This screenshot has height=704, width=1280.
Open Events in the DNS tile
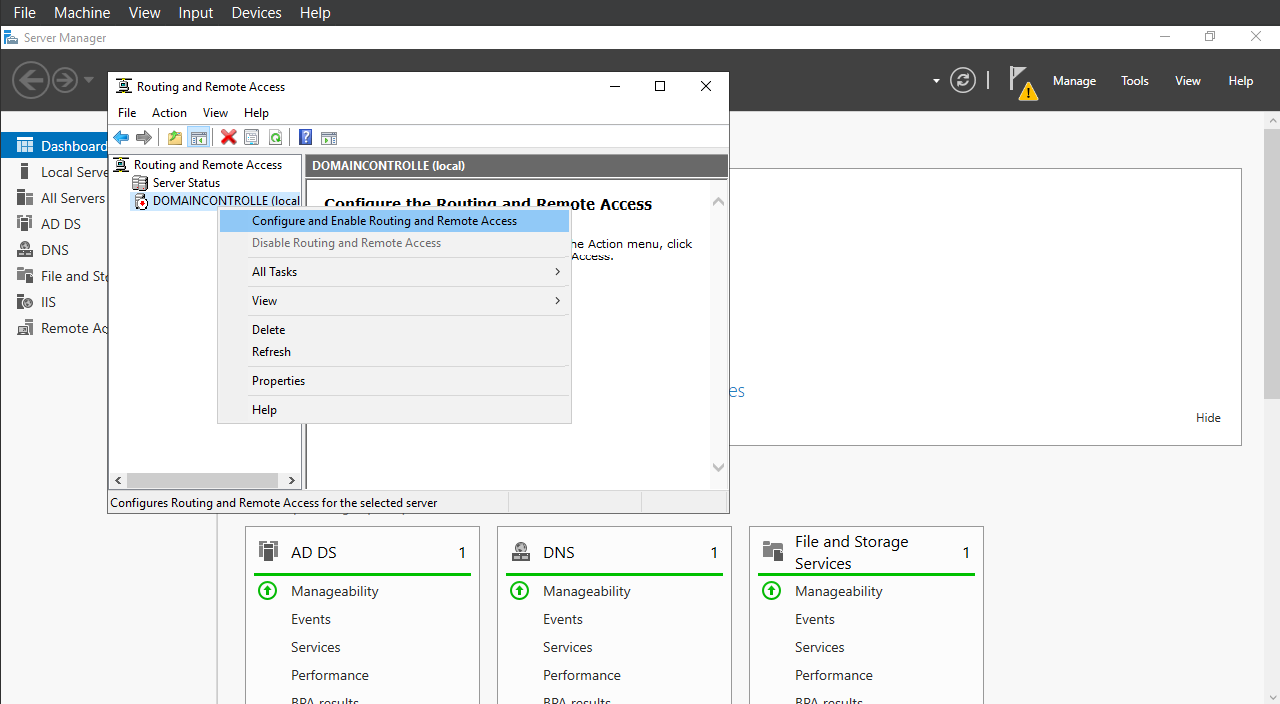point(563,619)
